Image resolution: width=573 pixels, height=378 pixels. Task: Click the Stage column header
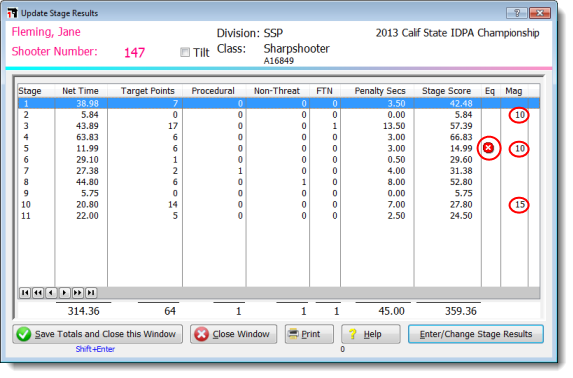click(x=30, y=91)
